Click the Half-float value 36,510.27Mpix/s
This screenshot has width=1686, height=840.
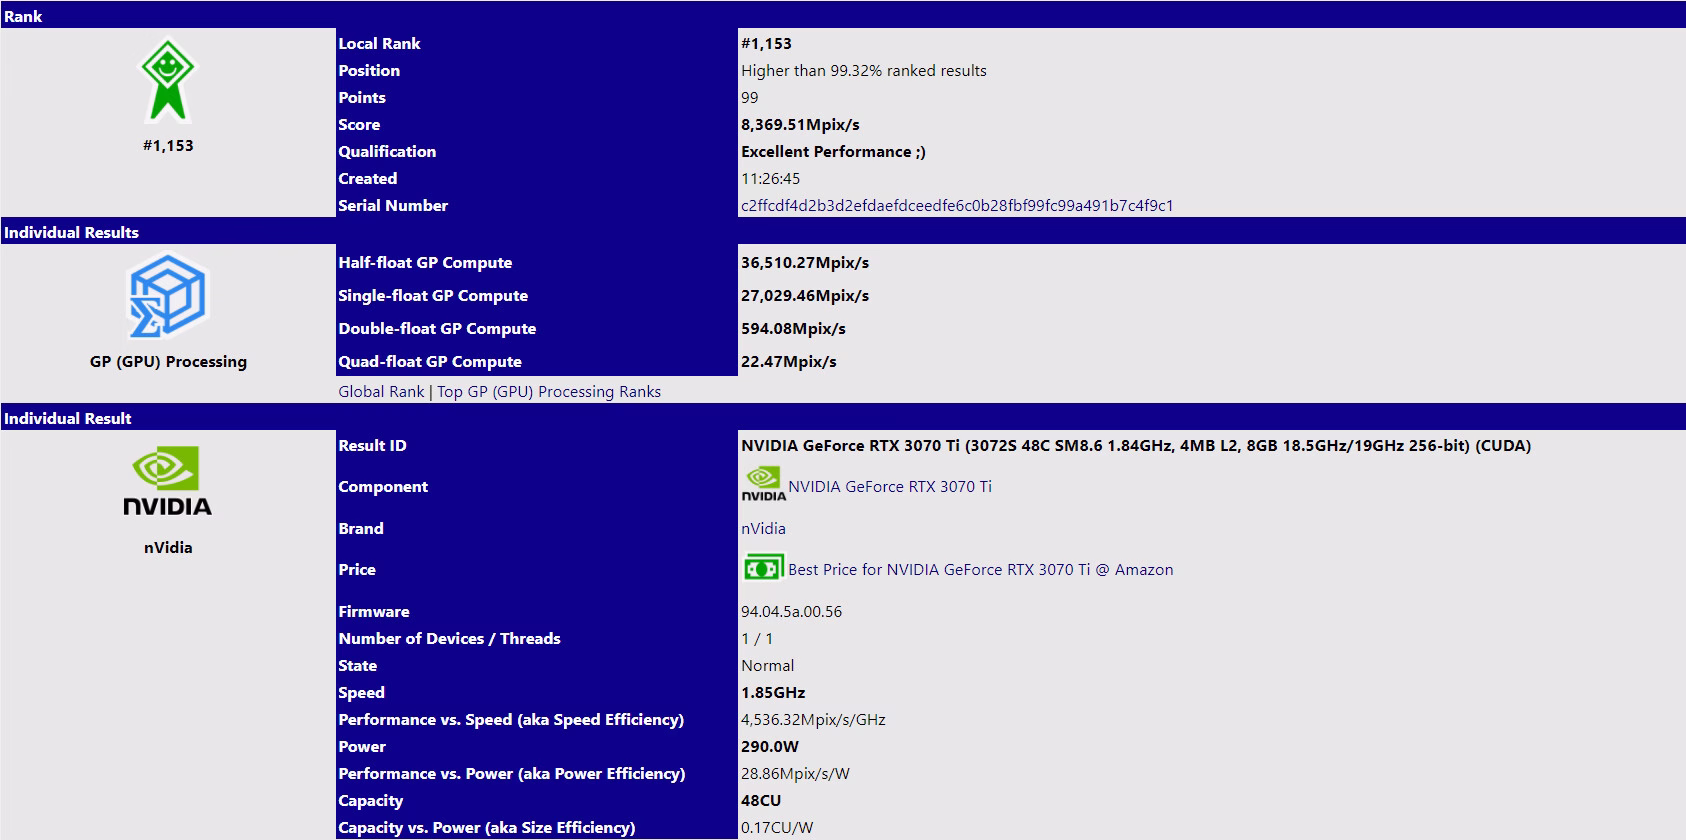point(805,262)
